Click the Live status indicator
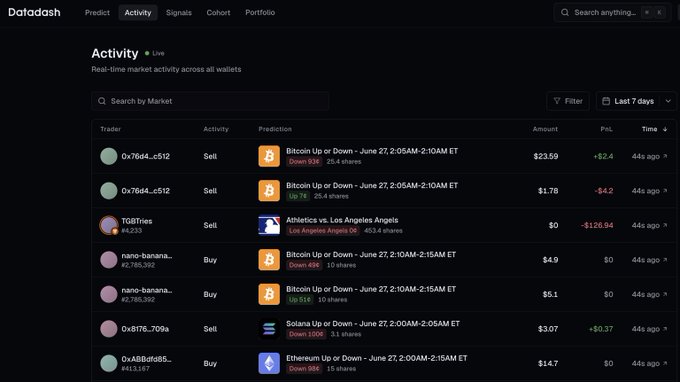 click(154, 53)
